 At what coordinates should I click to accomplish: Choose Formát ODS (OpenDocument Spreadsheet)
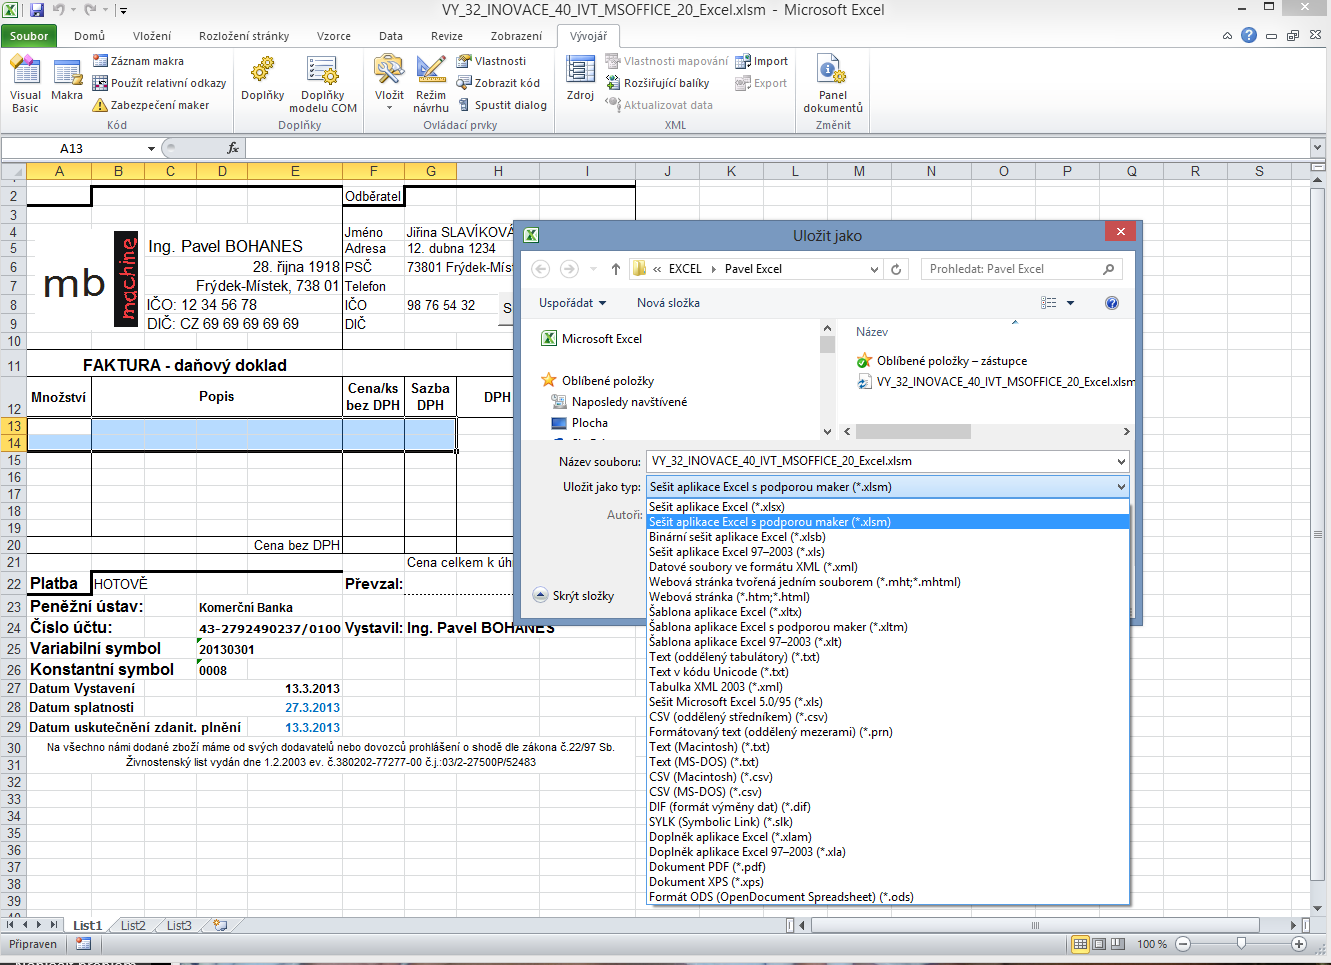[x=888, y=897]
